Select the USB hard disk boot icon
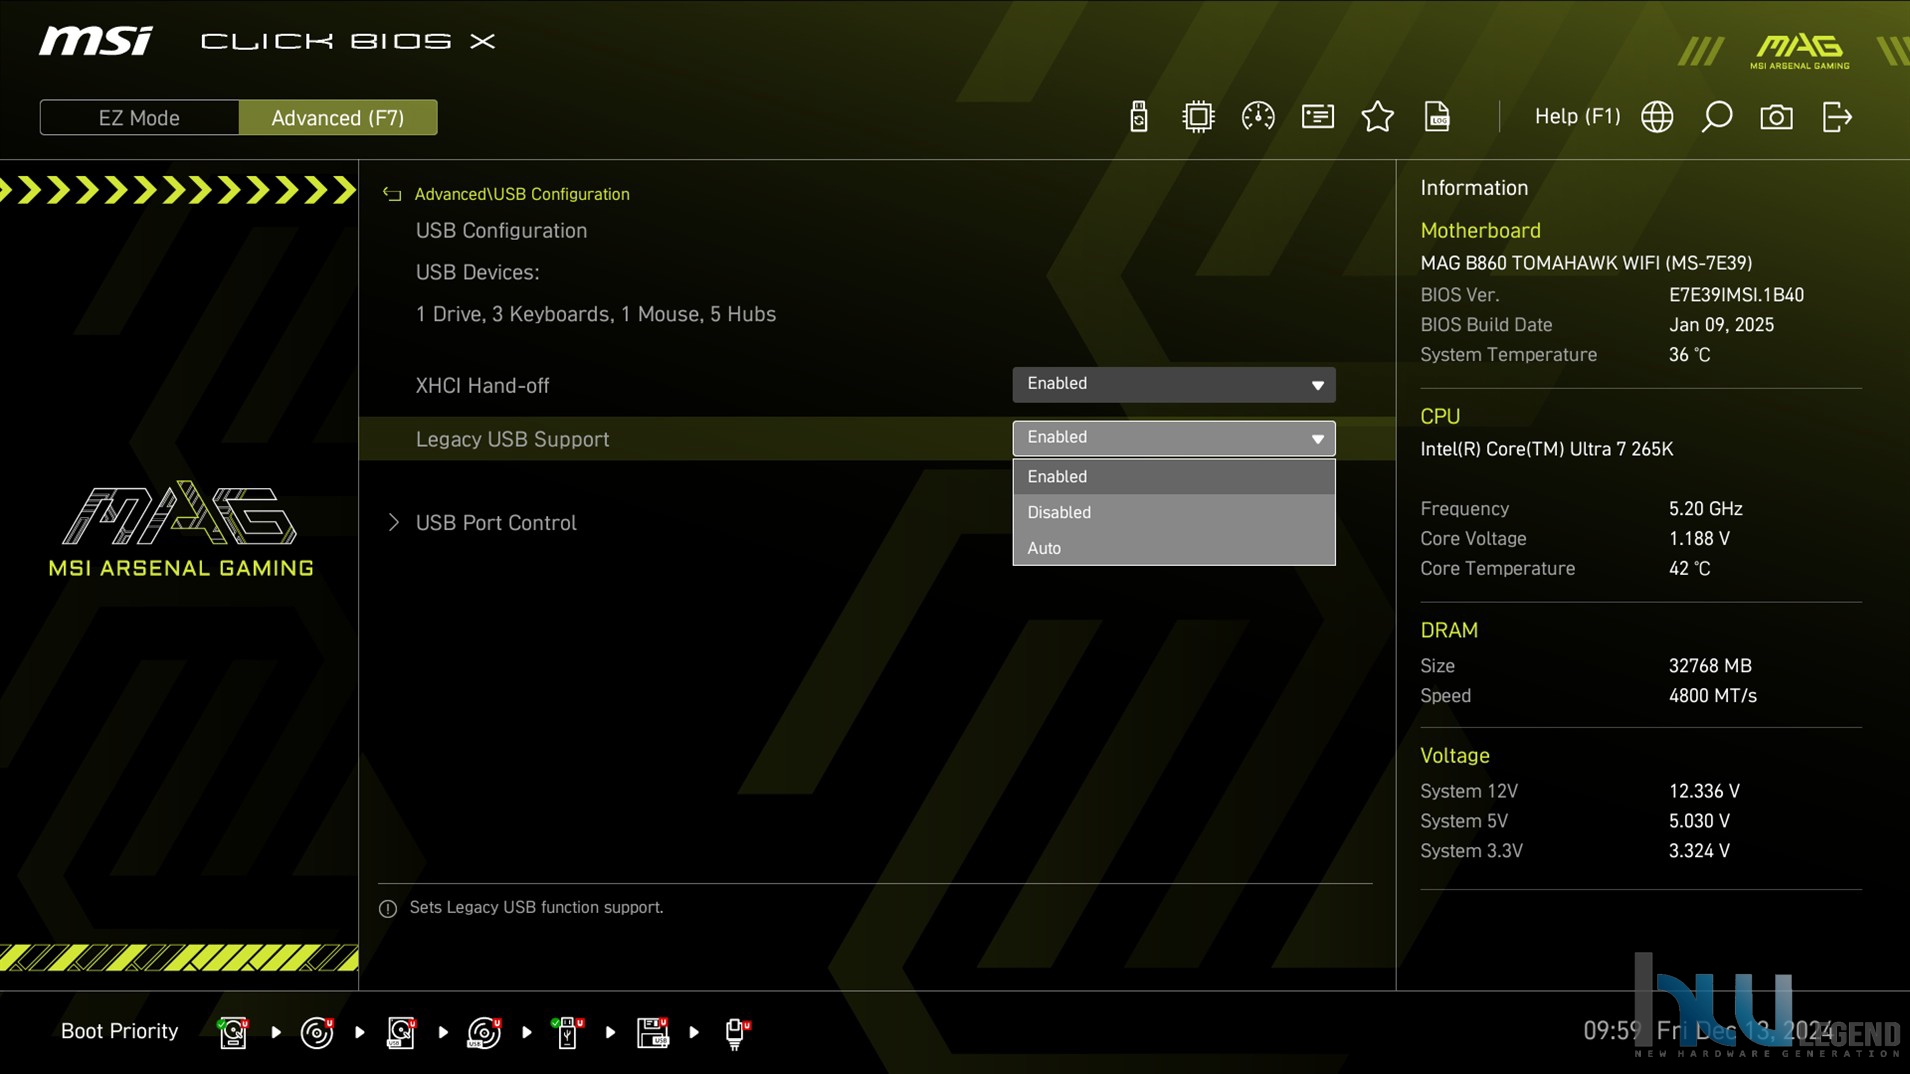The height and width of the screenshot is (1074, 1910). [x=401, y=1032]
